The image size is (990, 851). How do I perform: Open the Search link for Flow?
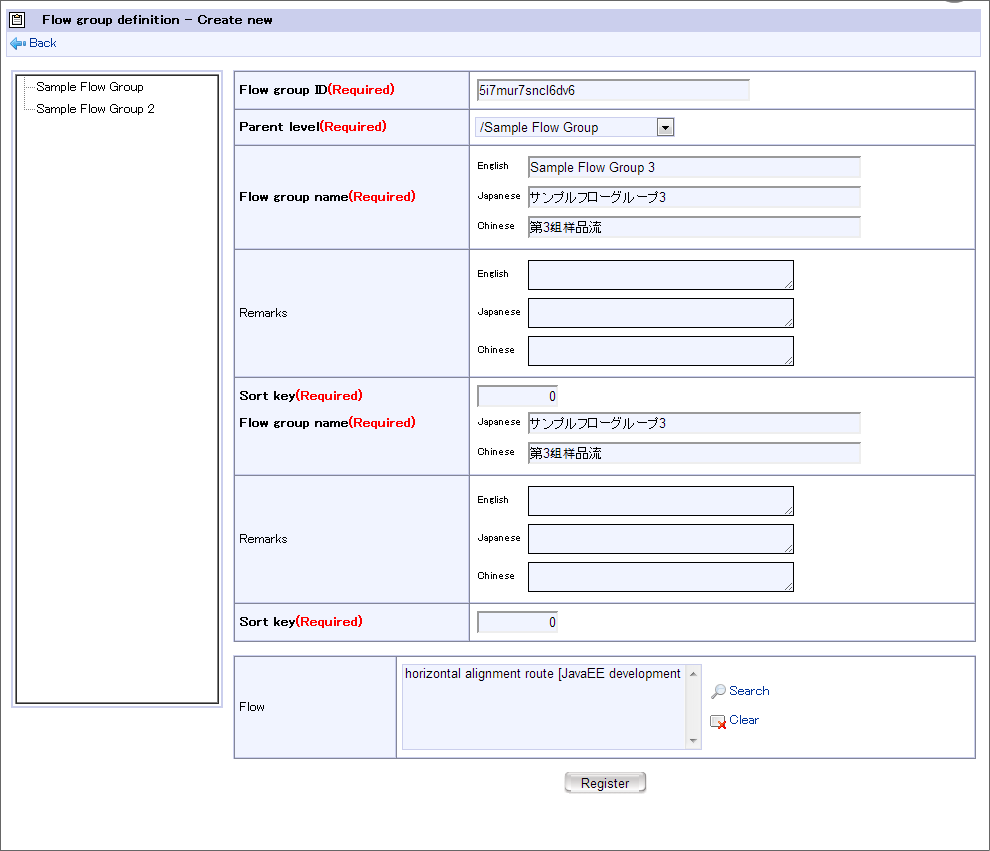tap(749, 691)
